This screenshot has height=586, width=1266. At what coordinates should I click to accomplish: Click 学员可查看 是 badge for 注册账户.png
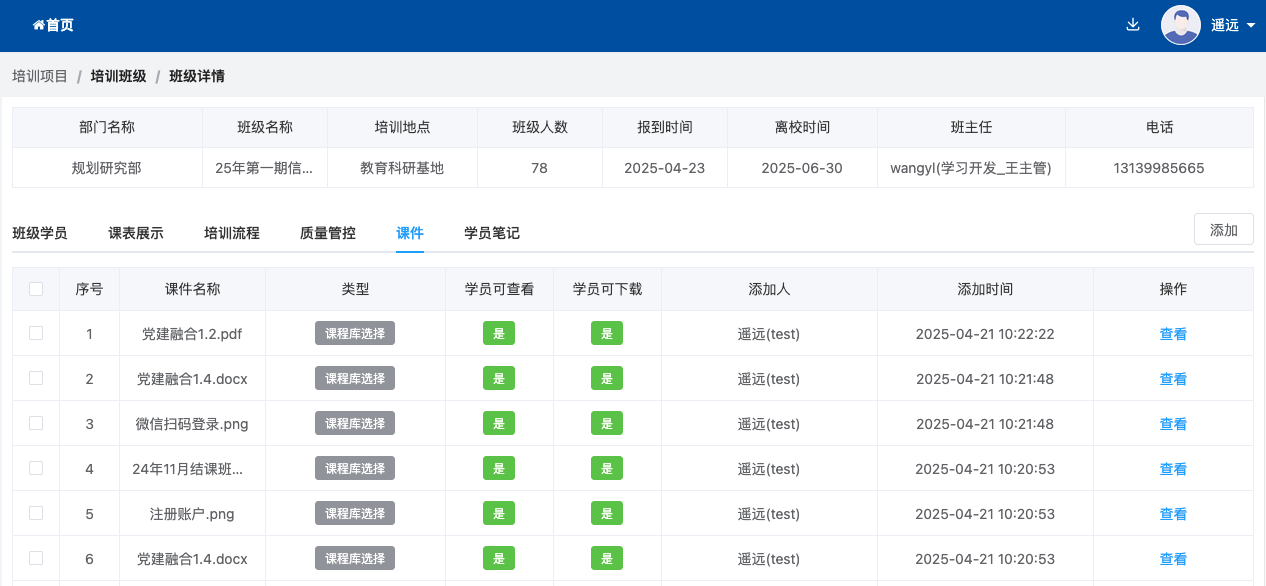(x=499, y=513)
